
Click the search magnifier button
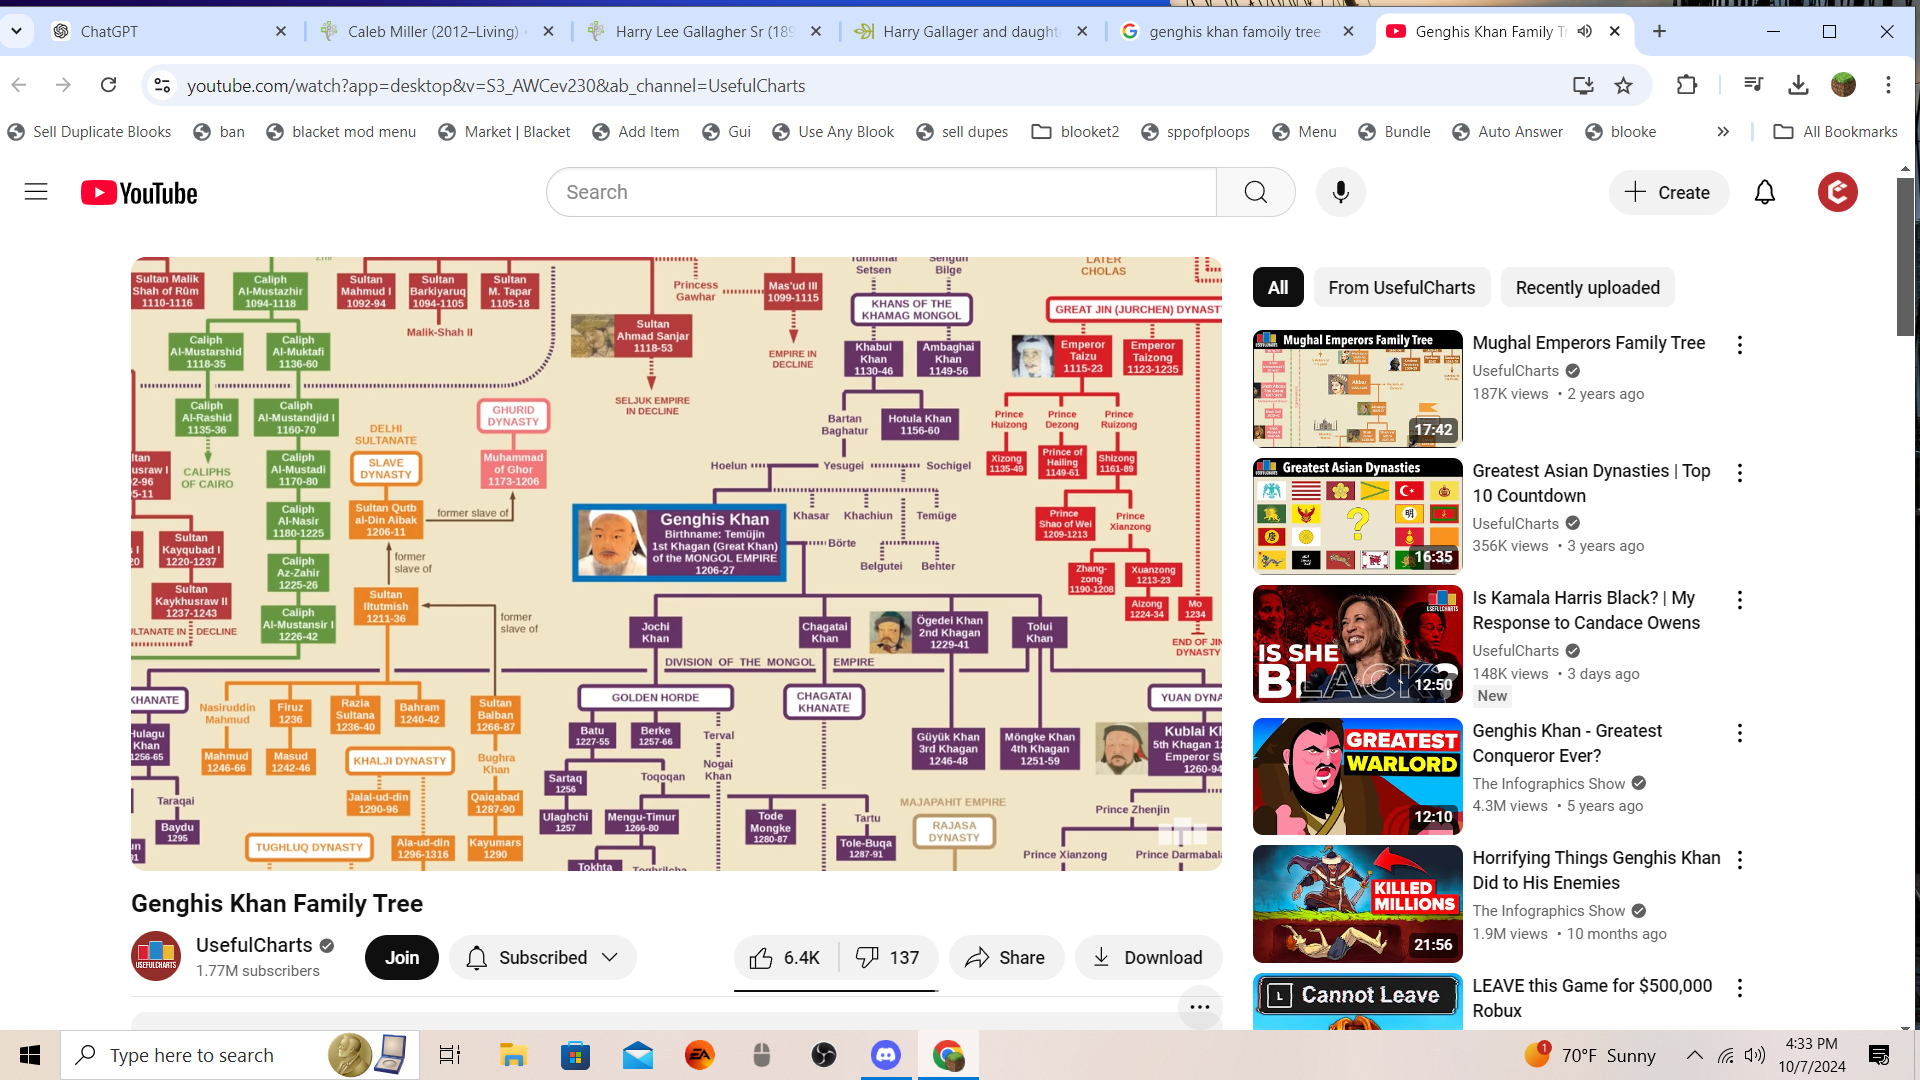[x=1255, y=192]
